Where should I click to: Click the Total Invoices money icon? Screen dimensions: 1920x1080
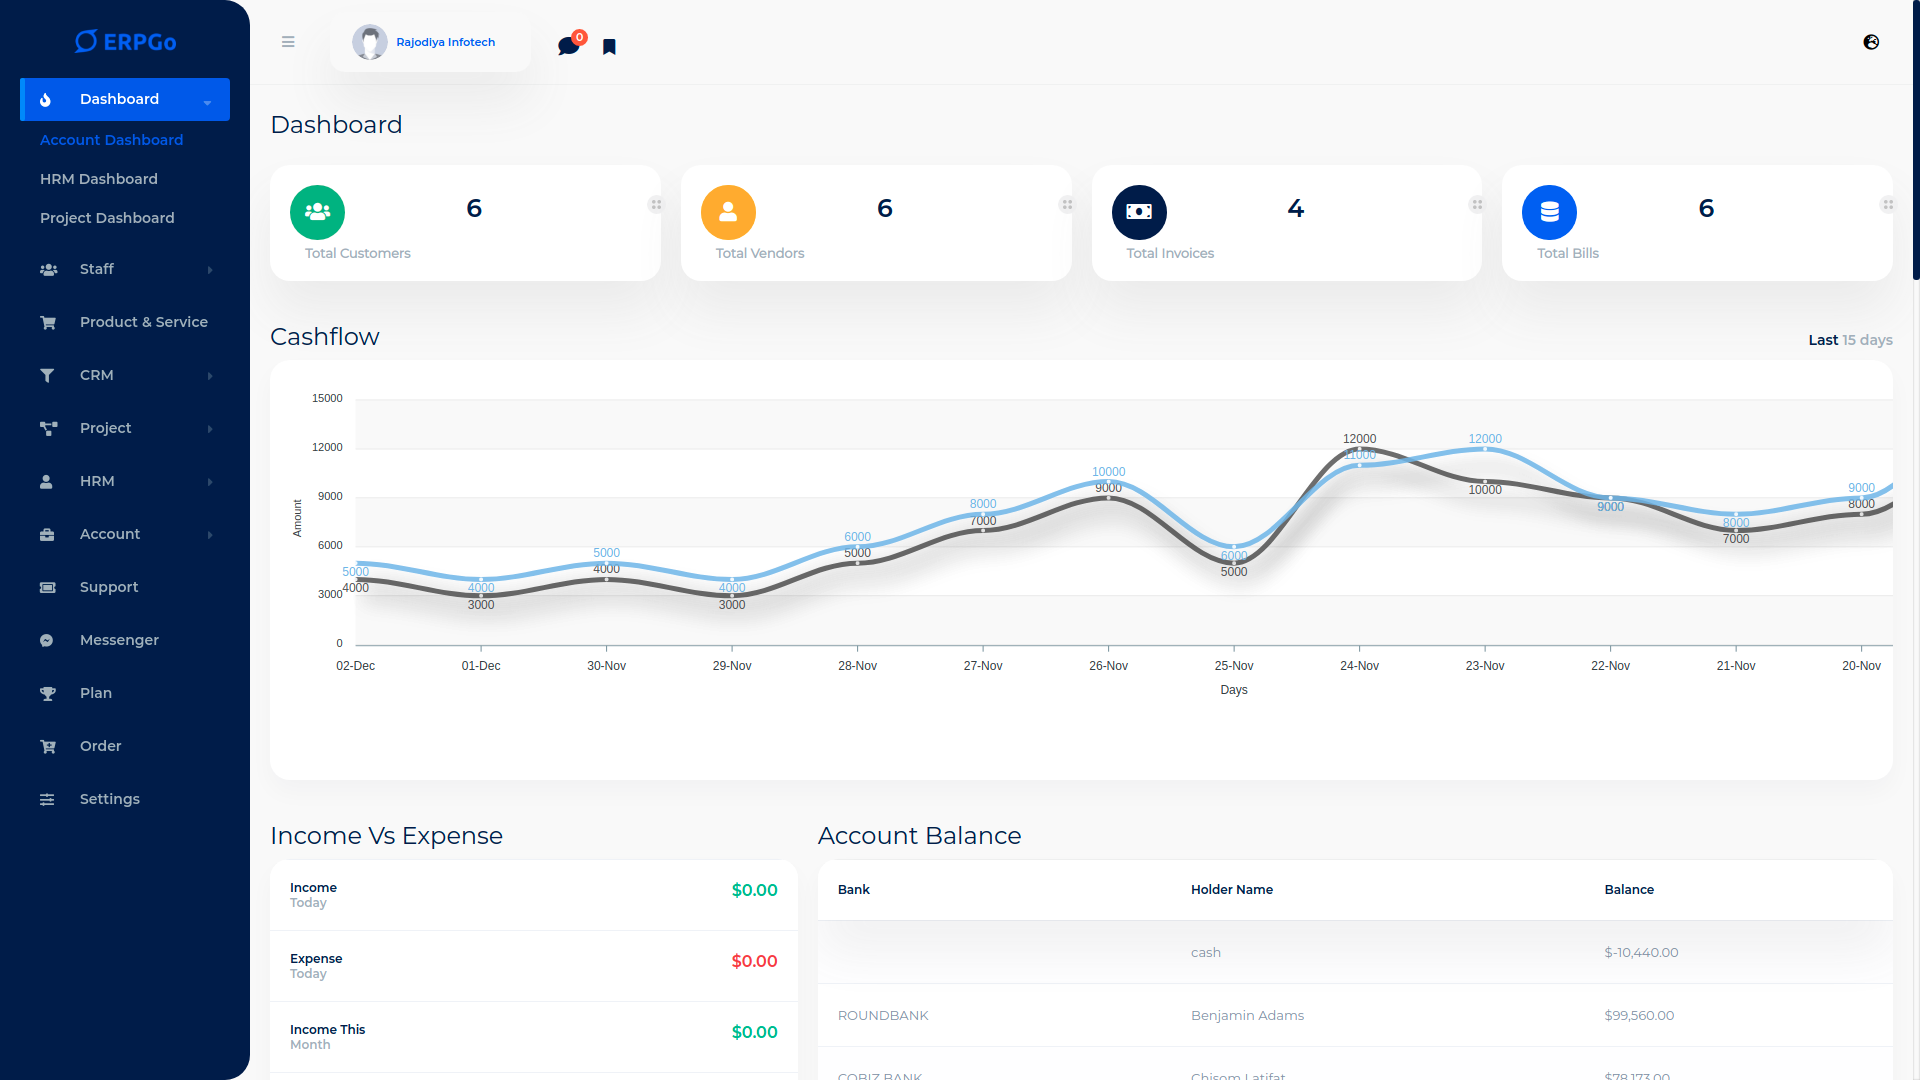click(x=1139, y=212)
